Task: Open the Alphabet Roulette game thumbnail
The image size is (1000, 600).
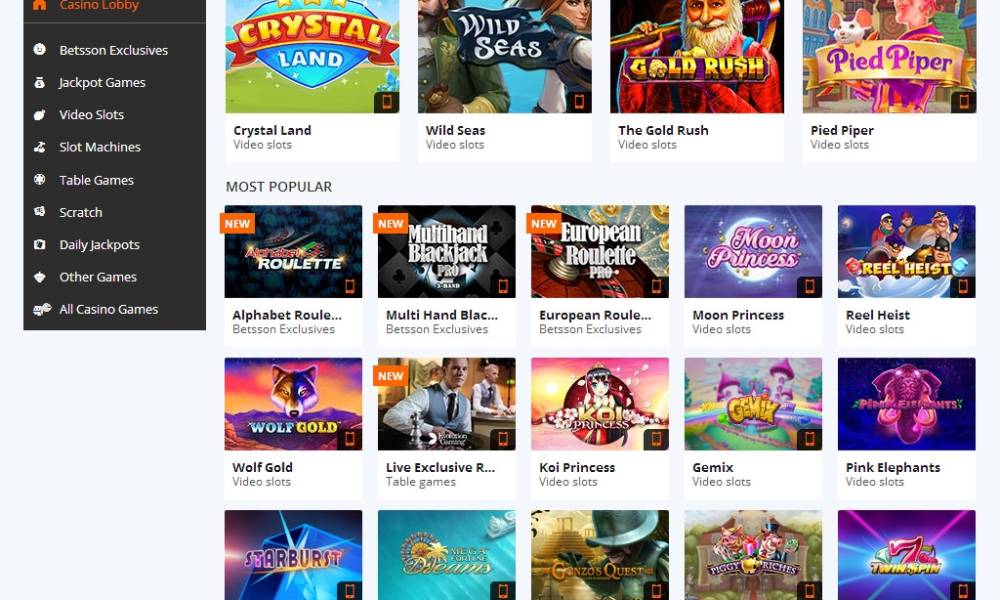Action: [293, 251]
